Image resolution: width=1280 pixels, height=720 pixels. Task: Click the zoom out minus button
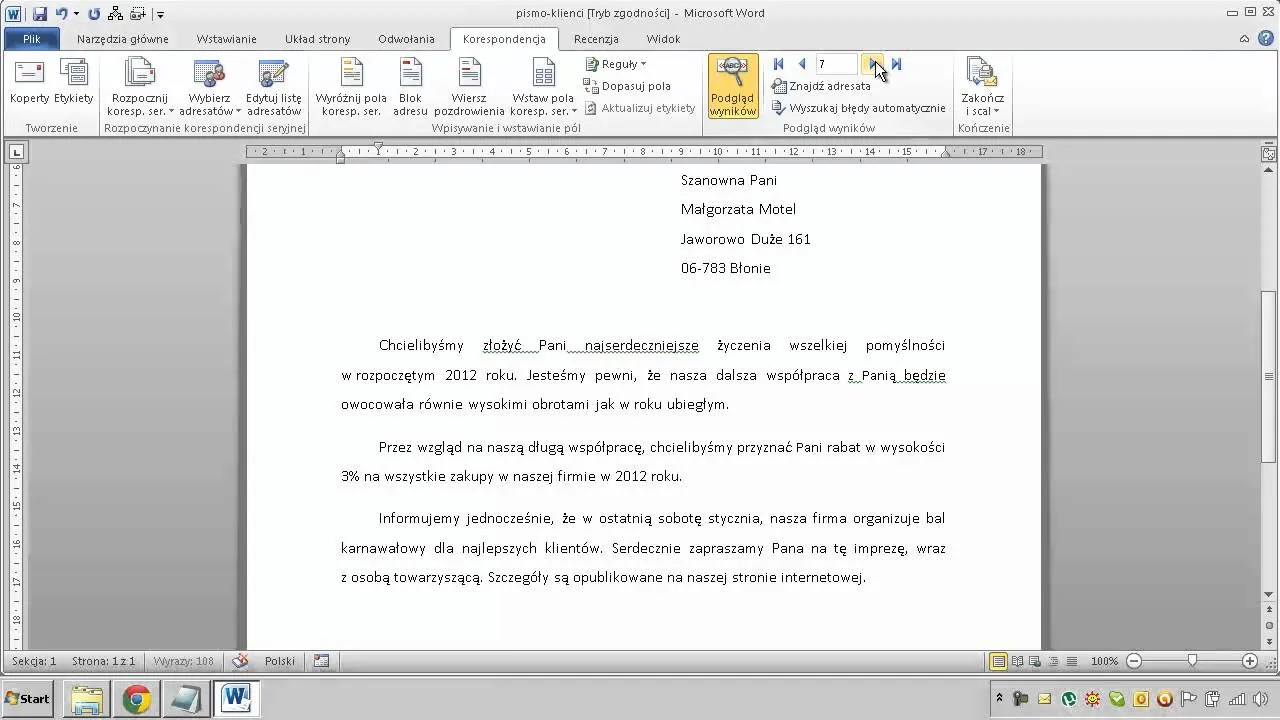click(1133, 661)
